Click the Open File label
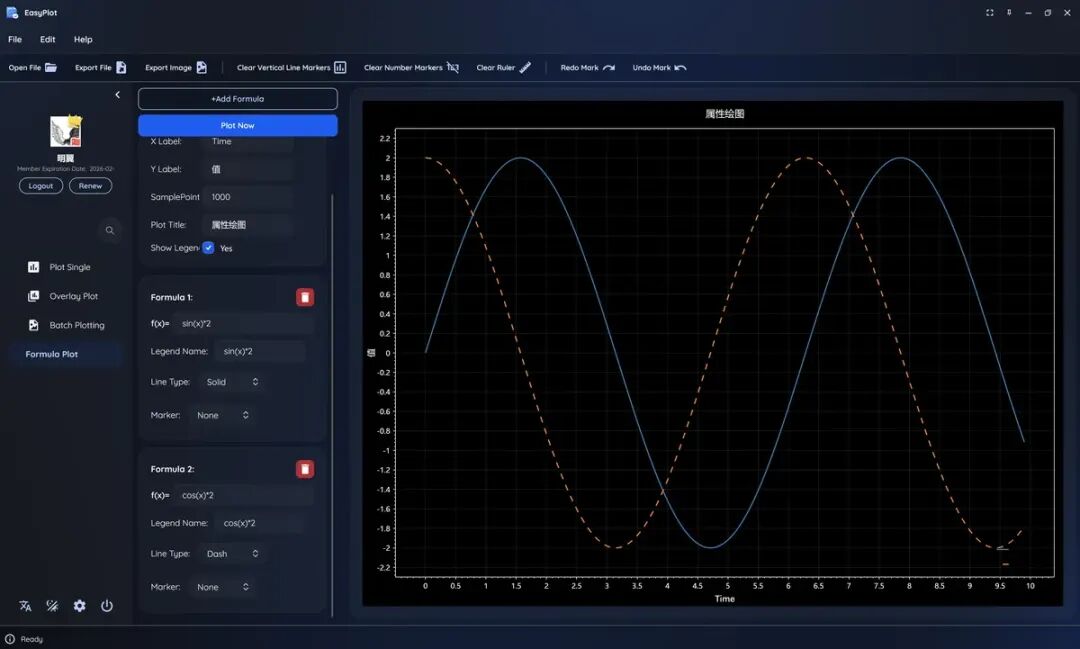 tap(25, 68)
